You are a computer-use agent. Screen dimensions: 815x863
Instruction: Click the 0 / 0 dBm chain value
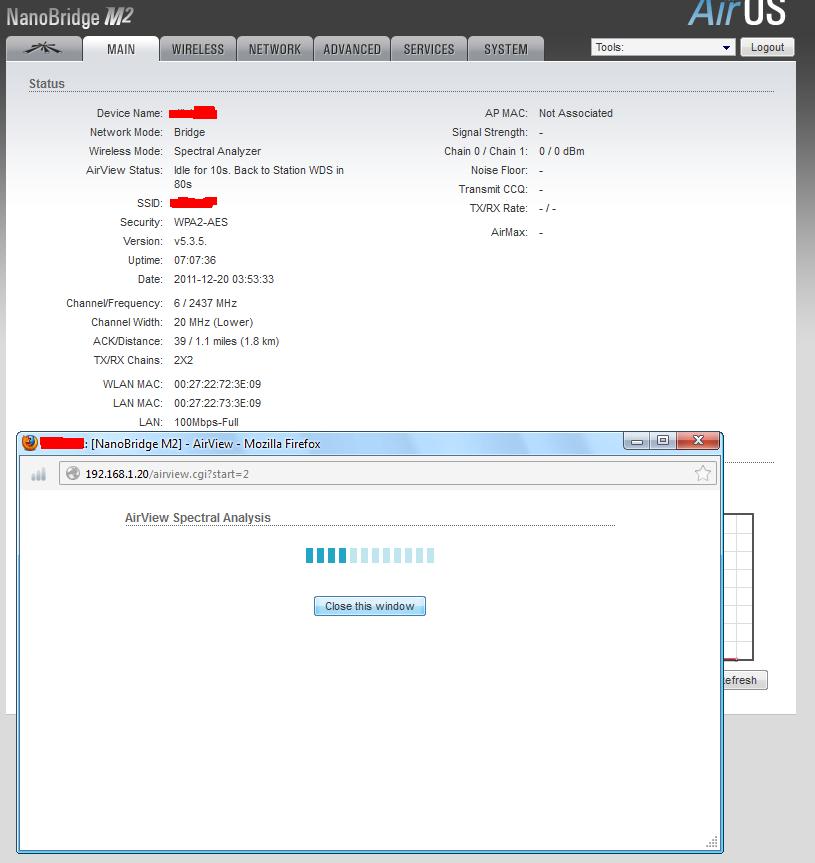click(561, 151)
